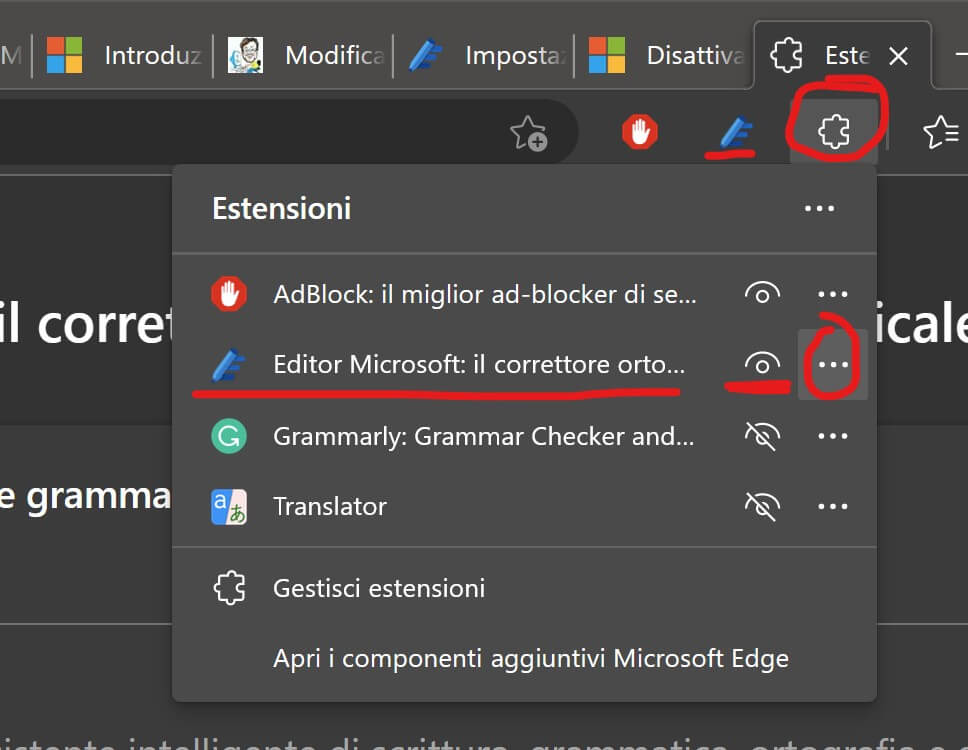Screen dimensions: 968x750
Task: Open more actions for Grammarly extension
Action: (x=833, y=436)
